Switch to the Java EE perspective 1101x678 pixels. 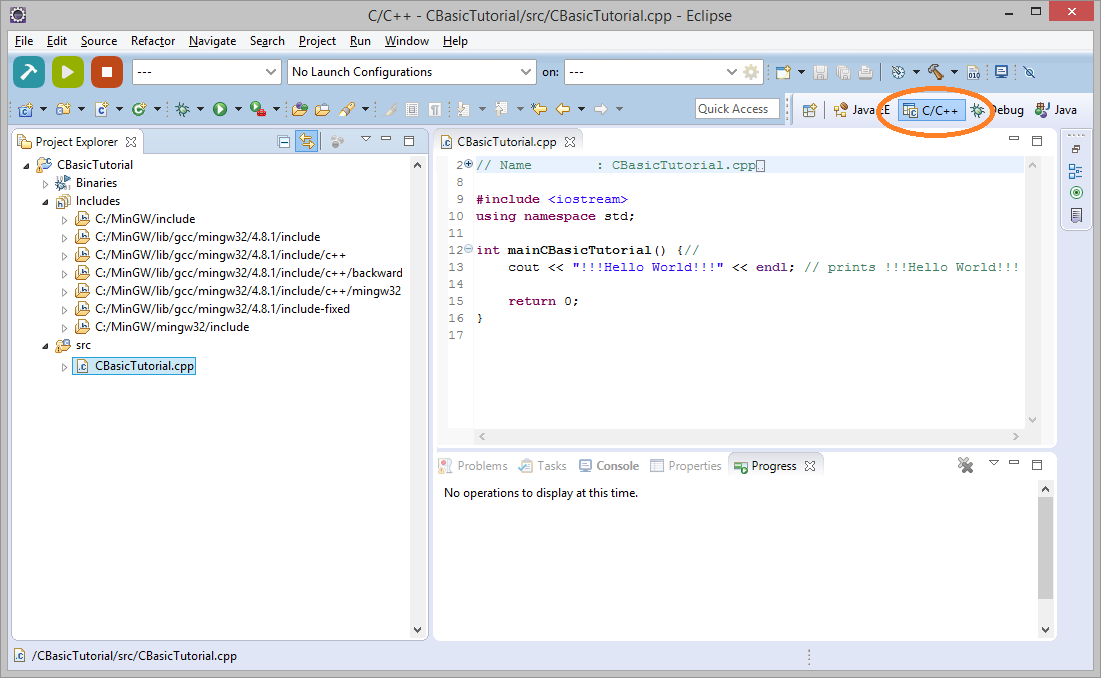(861, 109)
